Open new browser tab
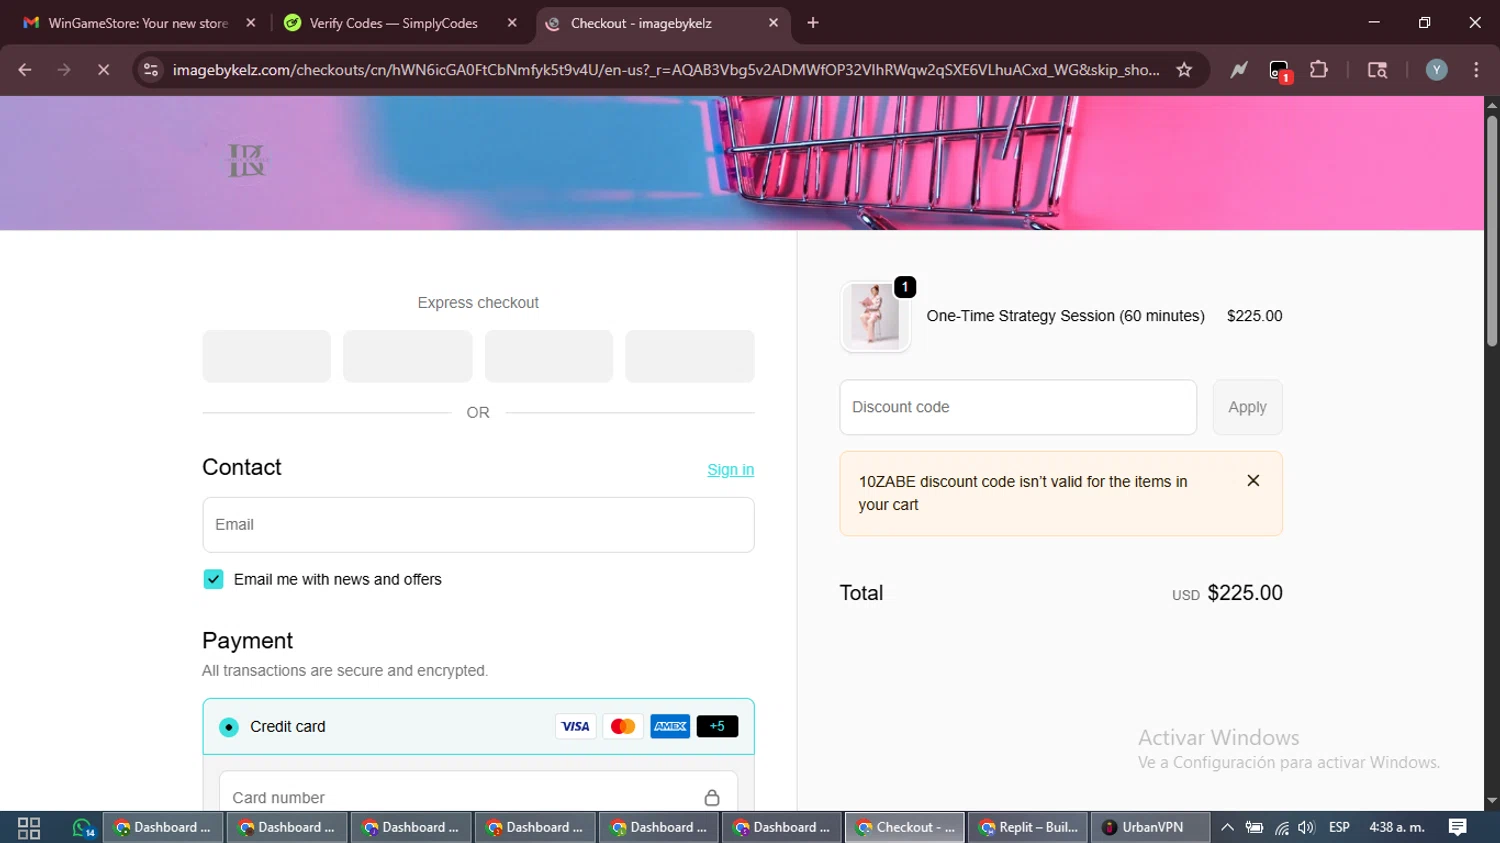The image size is (1500, 843). click(813, 23)
